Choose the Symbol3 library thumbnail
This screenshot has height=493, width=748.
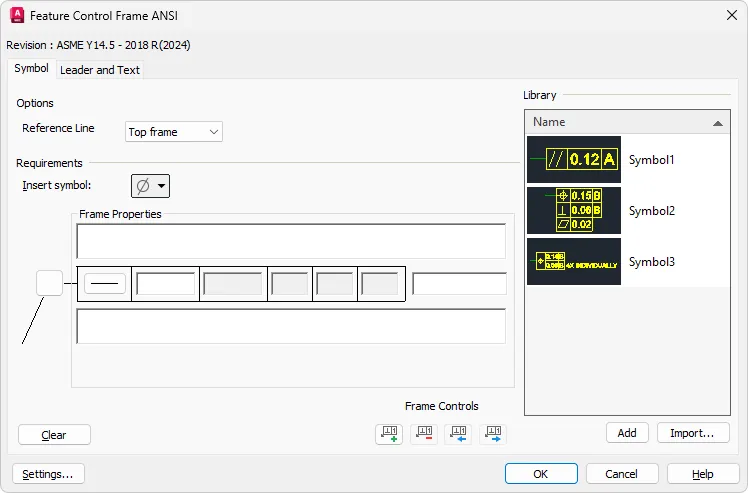click(573, 262)
